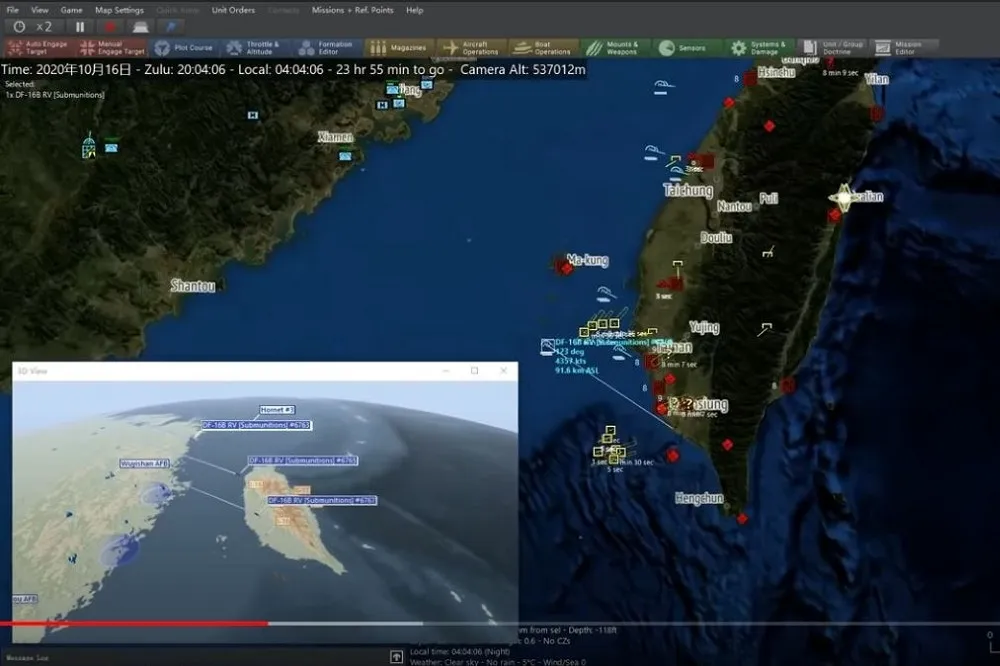Click the white unit icon beside record
This screenshot has height=666, width=1000.
pyautogui.click(x=140, y=27)
